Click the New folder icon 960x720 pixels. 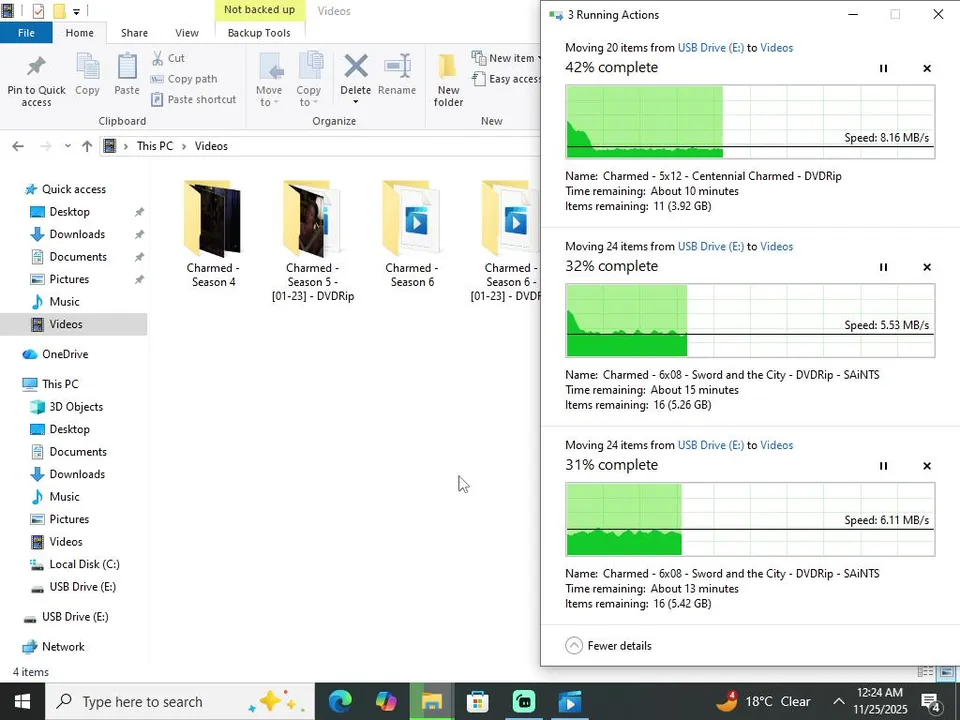(448, 67)
